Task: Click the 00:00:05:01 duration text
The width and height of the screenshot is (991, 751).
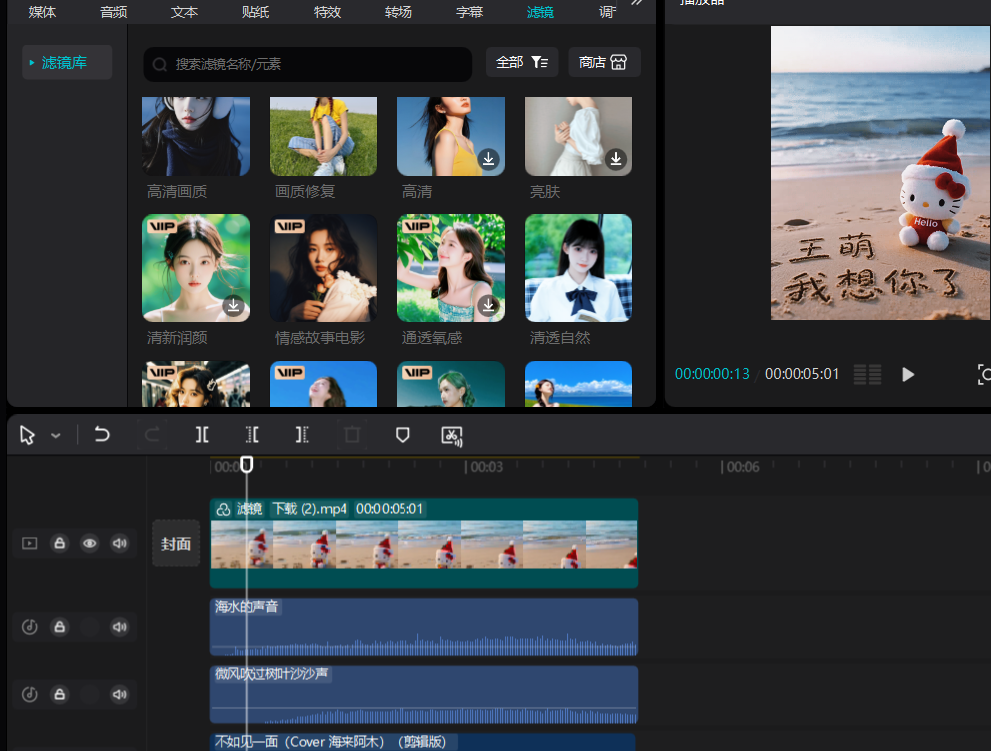Action: pos(801,374)
